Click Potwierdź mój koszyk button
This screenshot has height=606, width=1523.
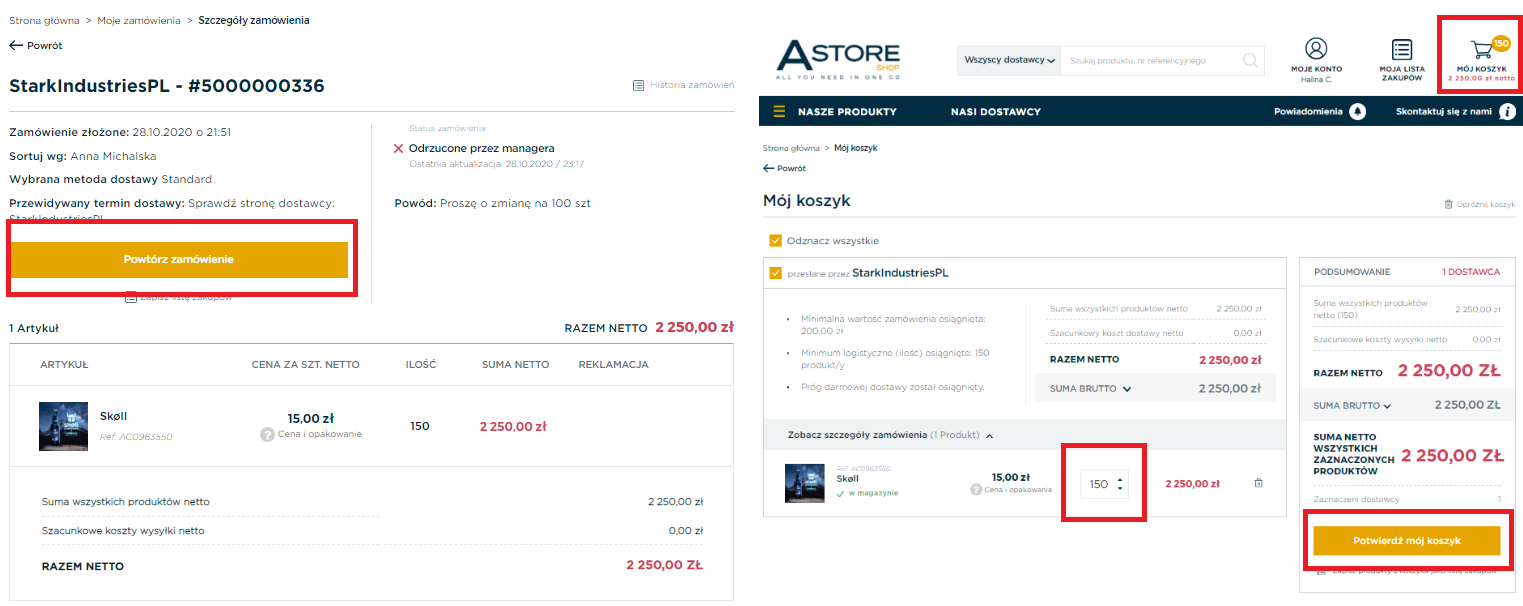click(1406, 540)
